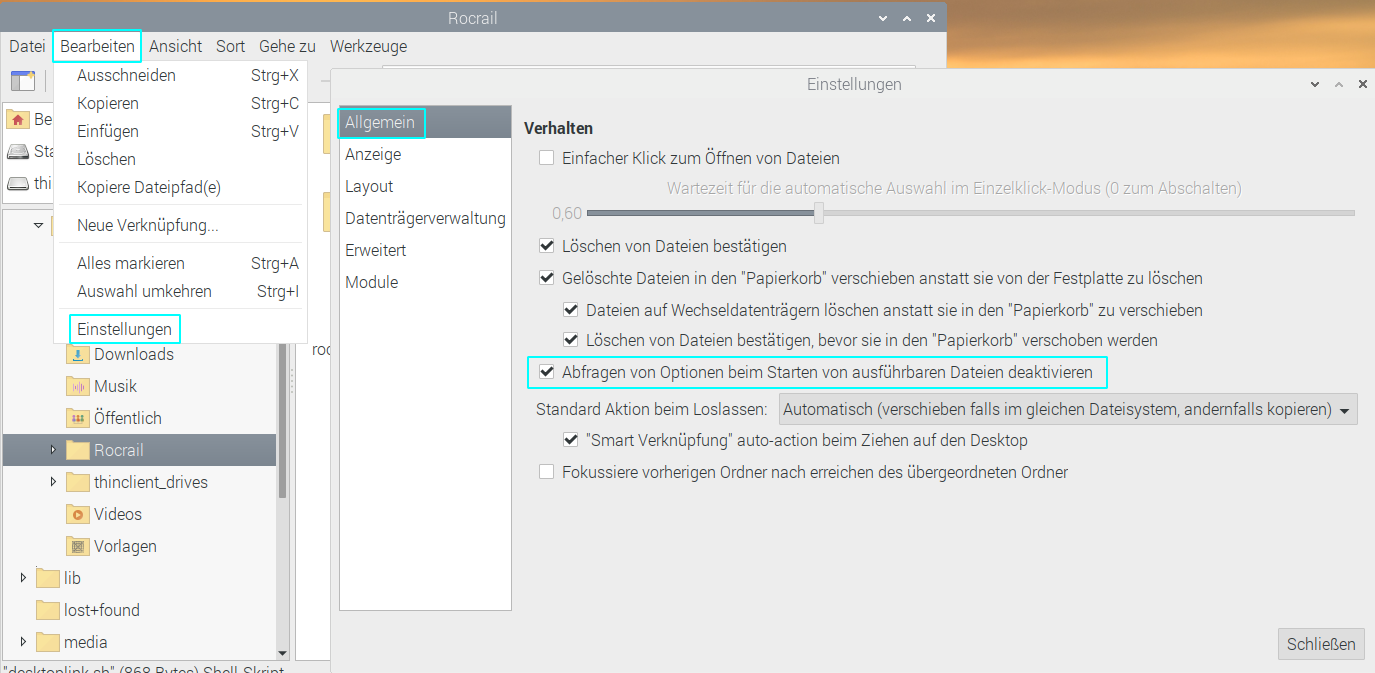Click the Wartezeit slider handle
1375x673 pixels.
pos(819,213)
